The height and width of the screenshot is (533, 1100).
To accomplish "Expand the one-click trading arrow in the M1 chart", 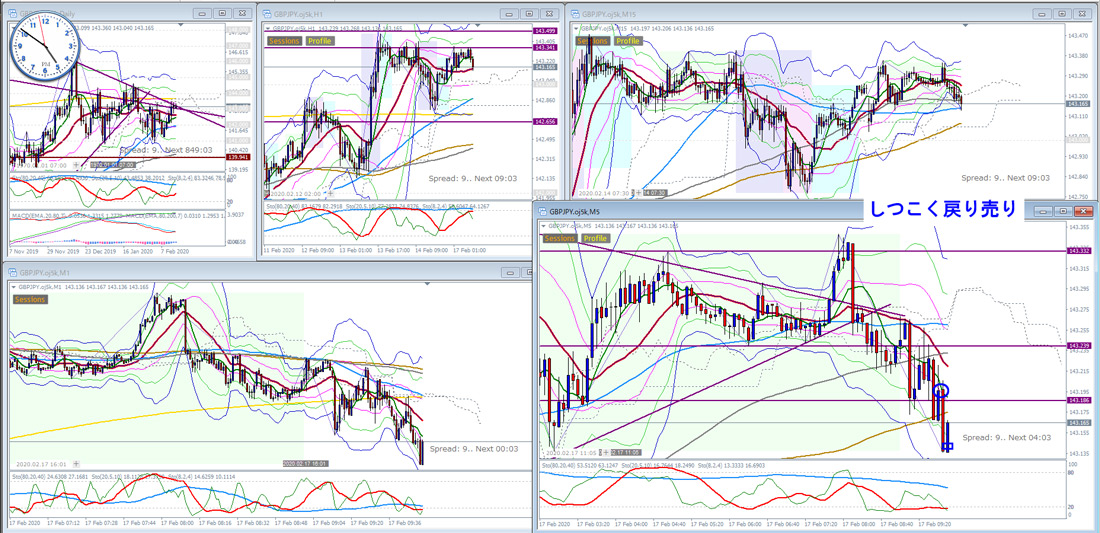I will [14, 286].
